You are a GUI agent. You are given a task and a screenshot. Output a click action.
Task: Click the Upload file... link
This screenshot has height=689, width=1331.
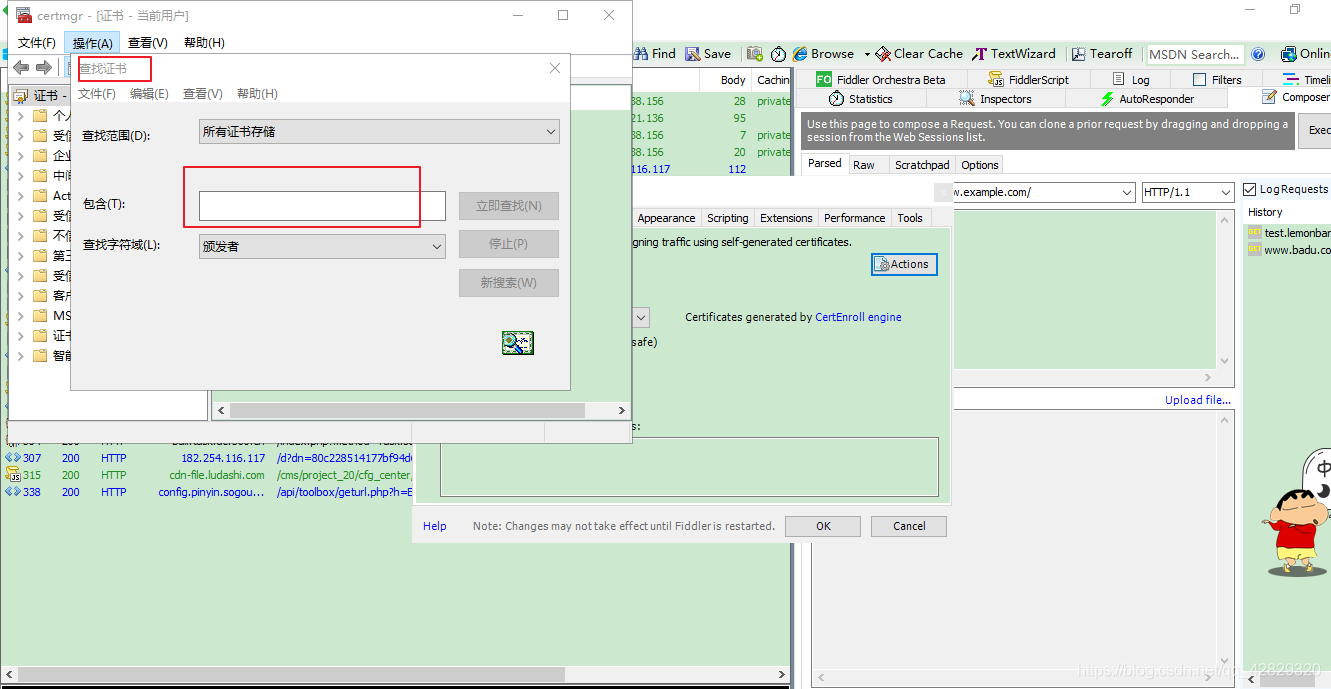1198,400
